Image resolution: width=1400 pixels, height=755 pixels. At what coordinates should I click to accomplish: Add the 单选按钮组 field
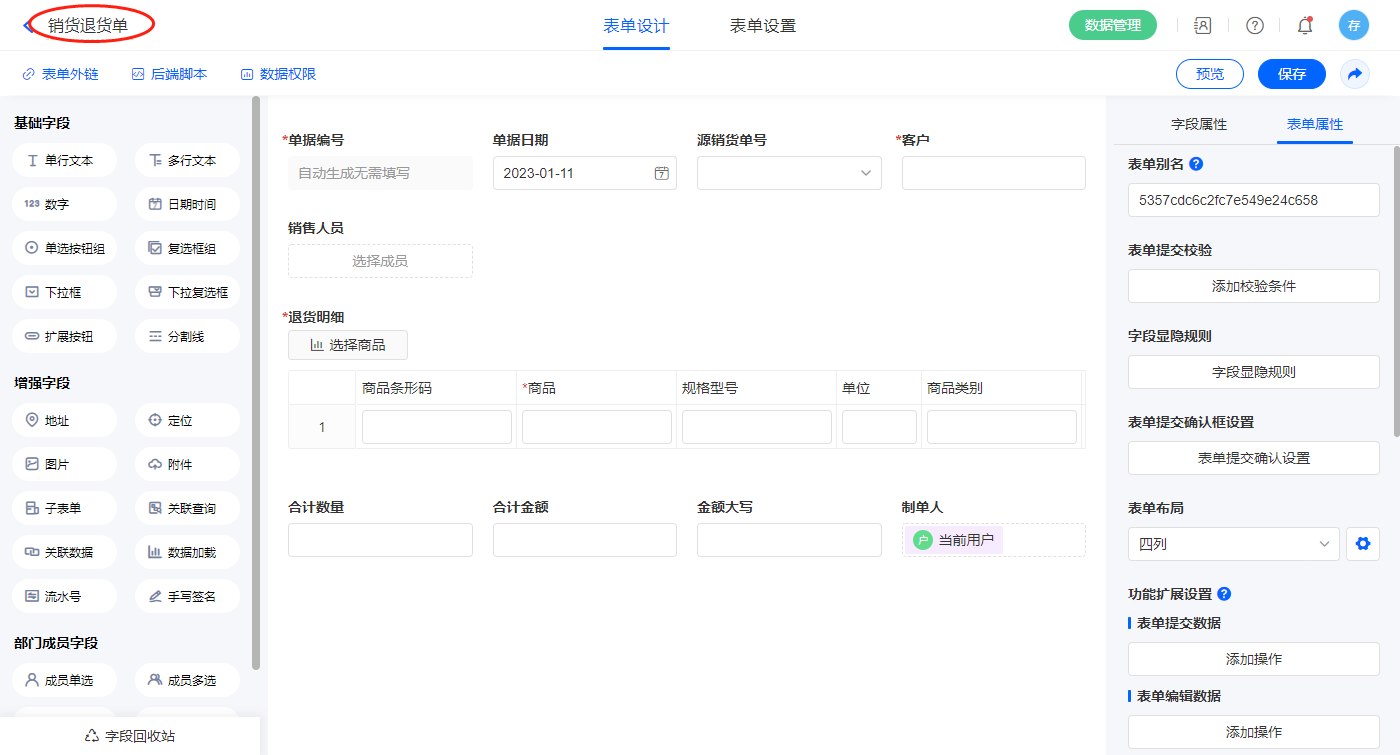[65, 248]
